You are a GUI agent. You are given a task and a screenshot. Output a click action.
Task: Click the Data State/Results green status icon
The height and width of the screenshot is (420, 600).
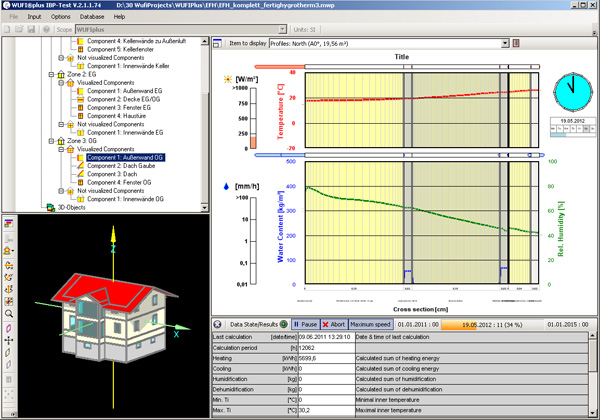click(282, 325)
